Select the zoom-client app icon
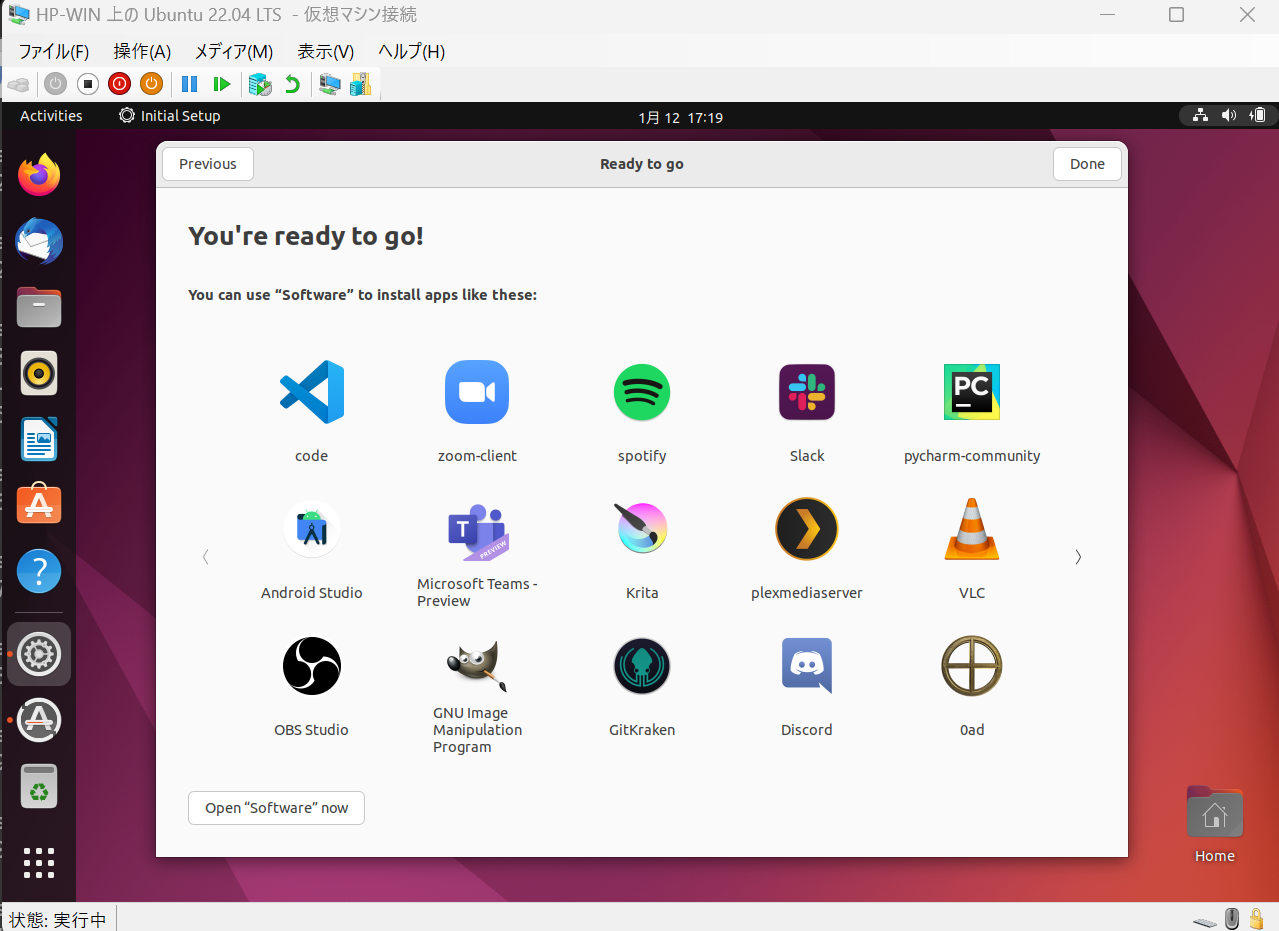Viewport: 1279px width, 931px height. pos(477,392)
